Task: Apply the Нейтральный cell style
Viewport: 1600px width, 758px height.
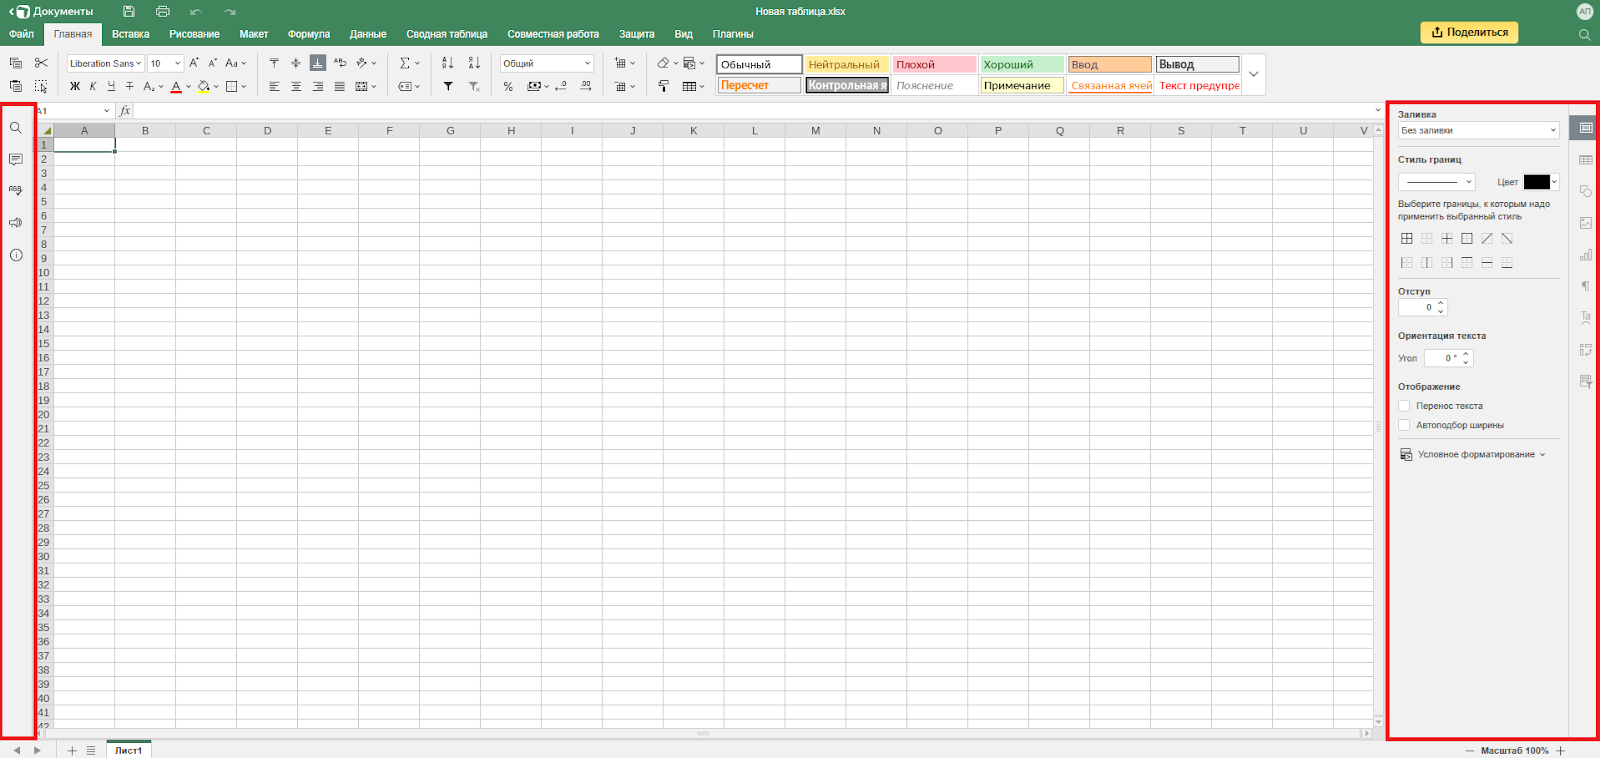Action: (x=847, y=64)
